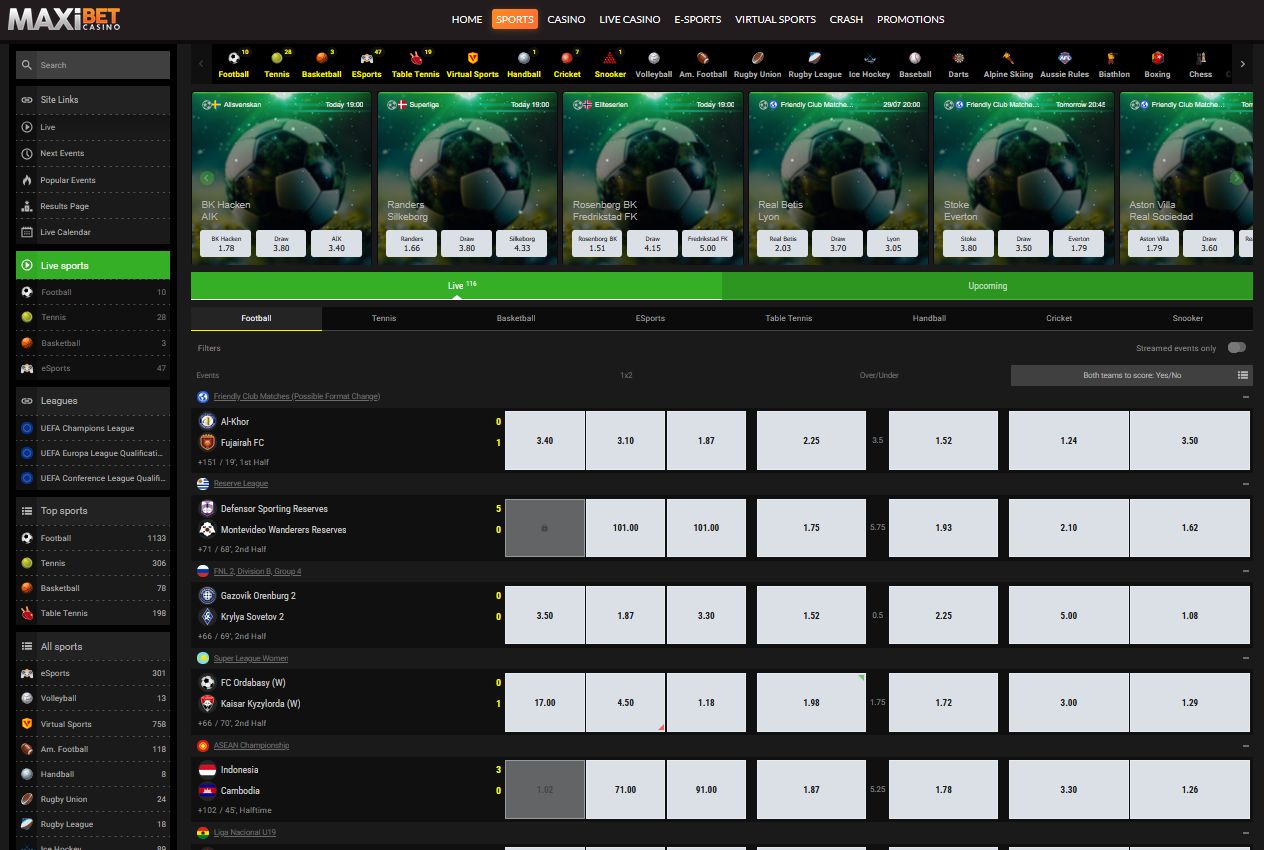
Task: Select the Baseball sport icon
Action: (x=915, y=65)
